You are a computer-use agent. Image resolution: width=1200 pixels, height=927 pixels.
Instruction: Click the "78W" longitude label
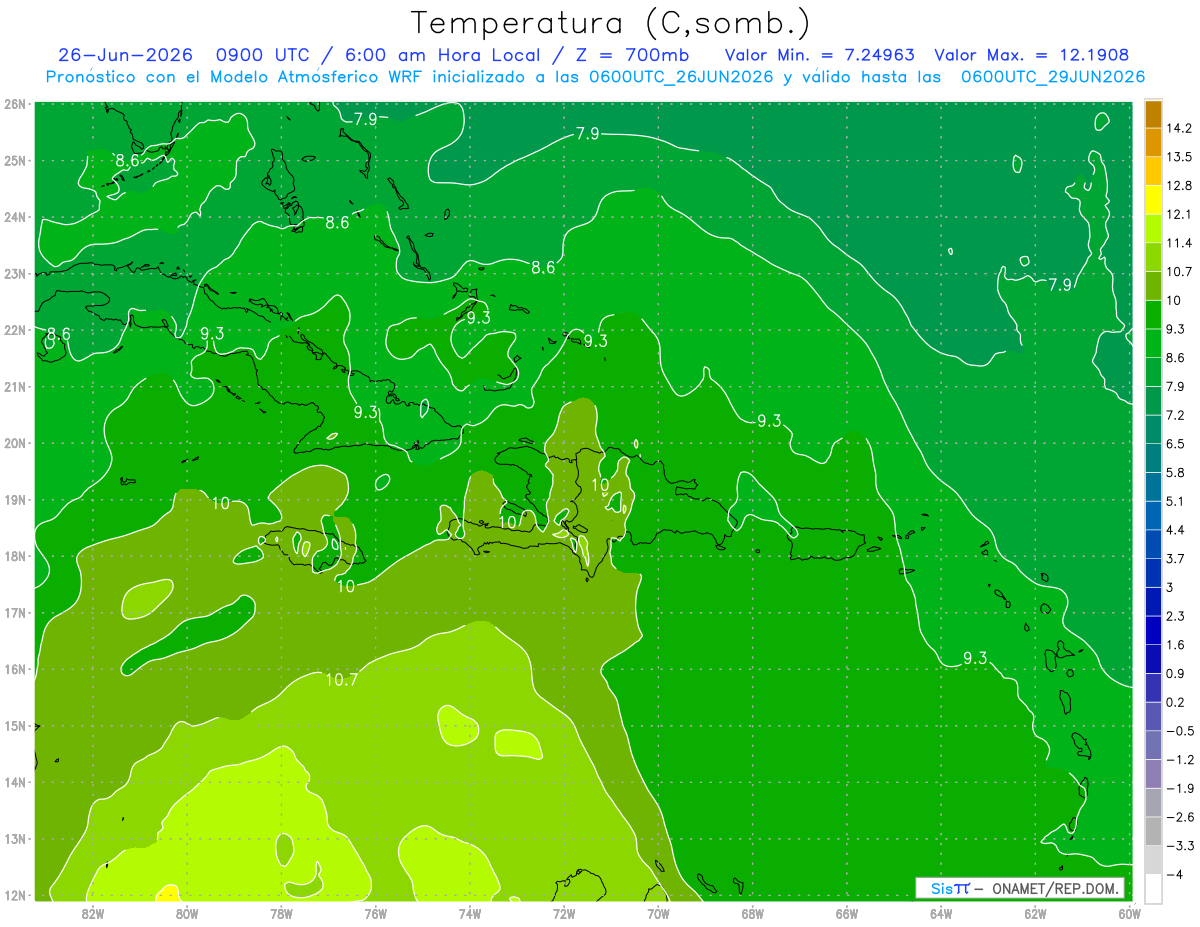[281, 913]
